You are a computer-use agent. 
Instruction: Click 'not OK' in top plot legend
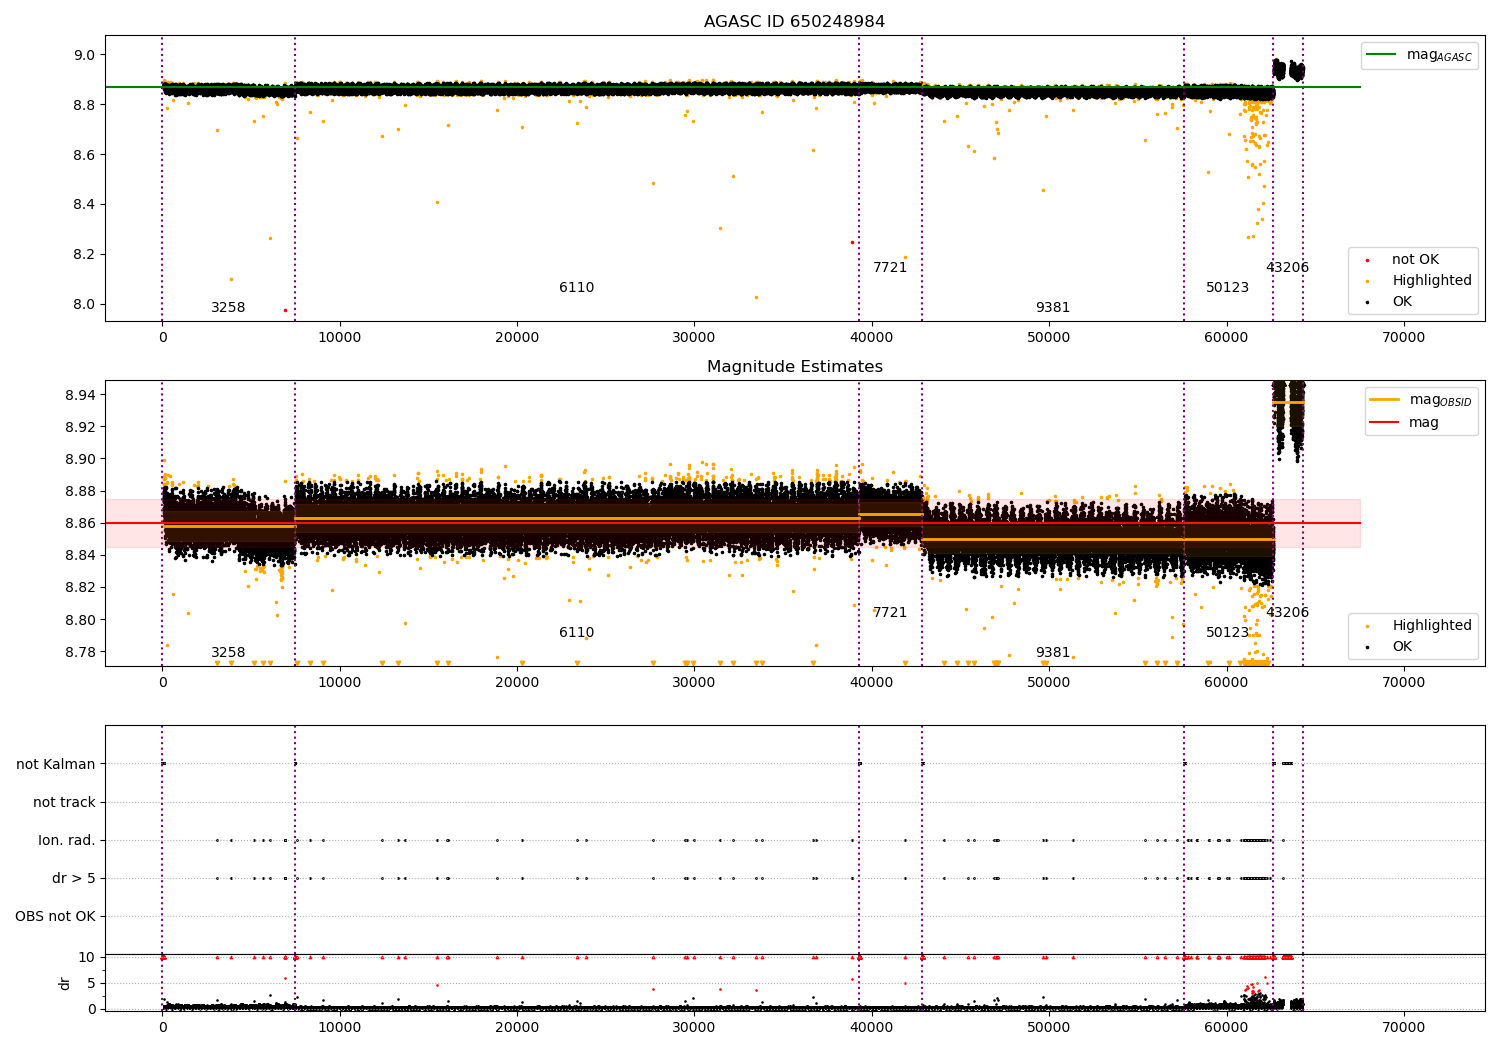point(1415,260)
